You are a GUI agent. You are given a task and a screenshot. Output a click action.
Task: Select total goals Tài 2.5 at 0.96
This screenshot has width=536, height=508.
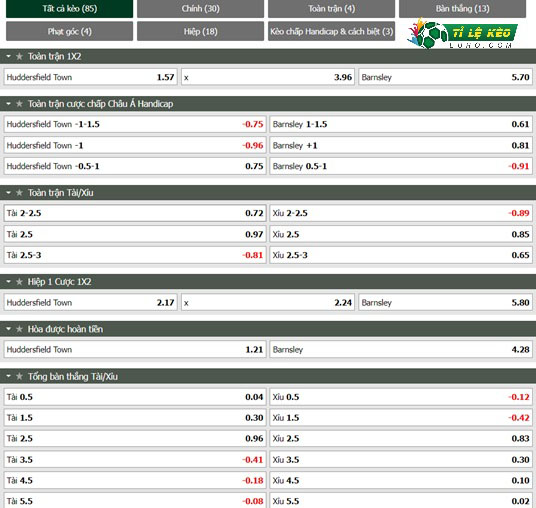[x=135, y=439]
